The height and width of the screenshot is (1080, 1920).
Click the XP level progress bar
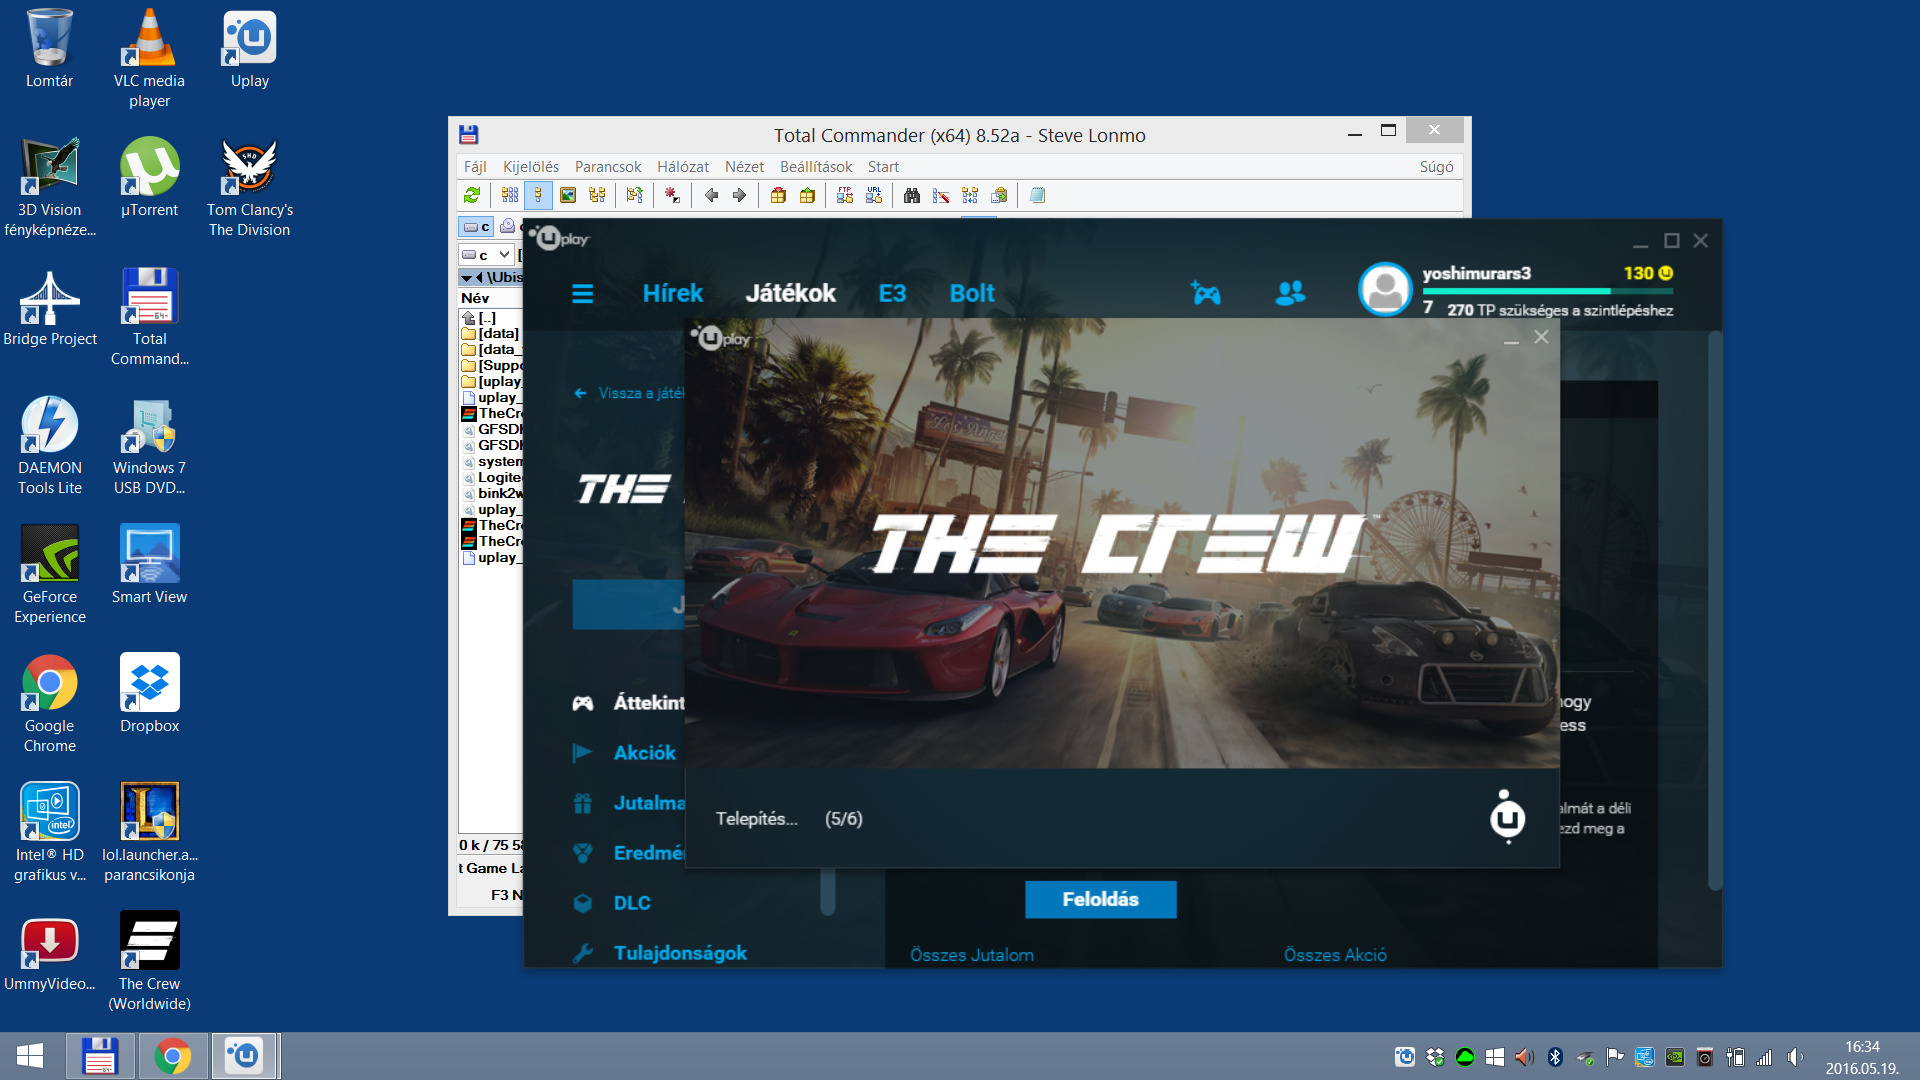click(1547, 291)
